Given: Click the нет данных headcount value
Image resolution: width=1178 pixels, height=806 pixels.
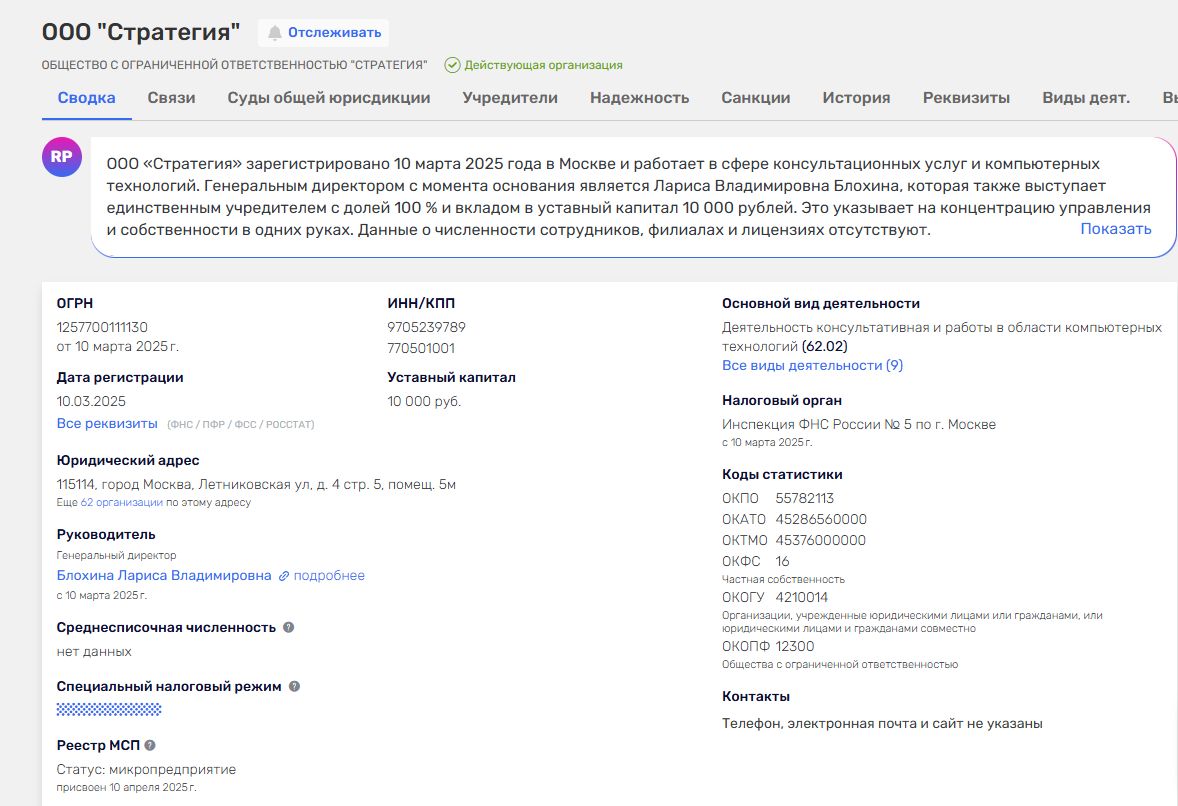Looking at the screenshot, I should 94,652.
